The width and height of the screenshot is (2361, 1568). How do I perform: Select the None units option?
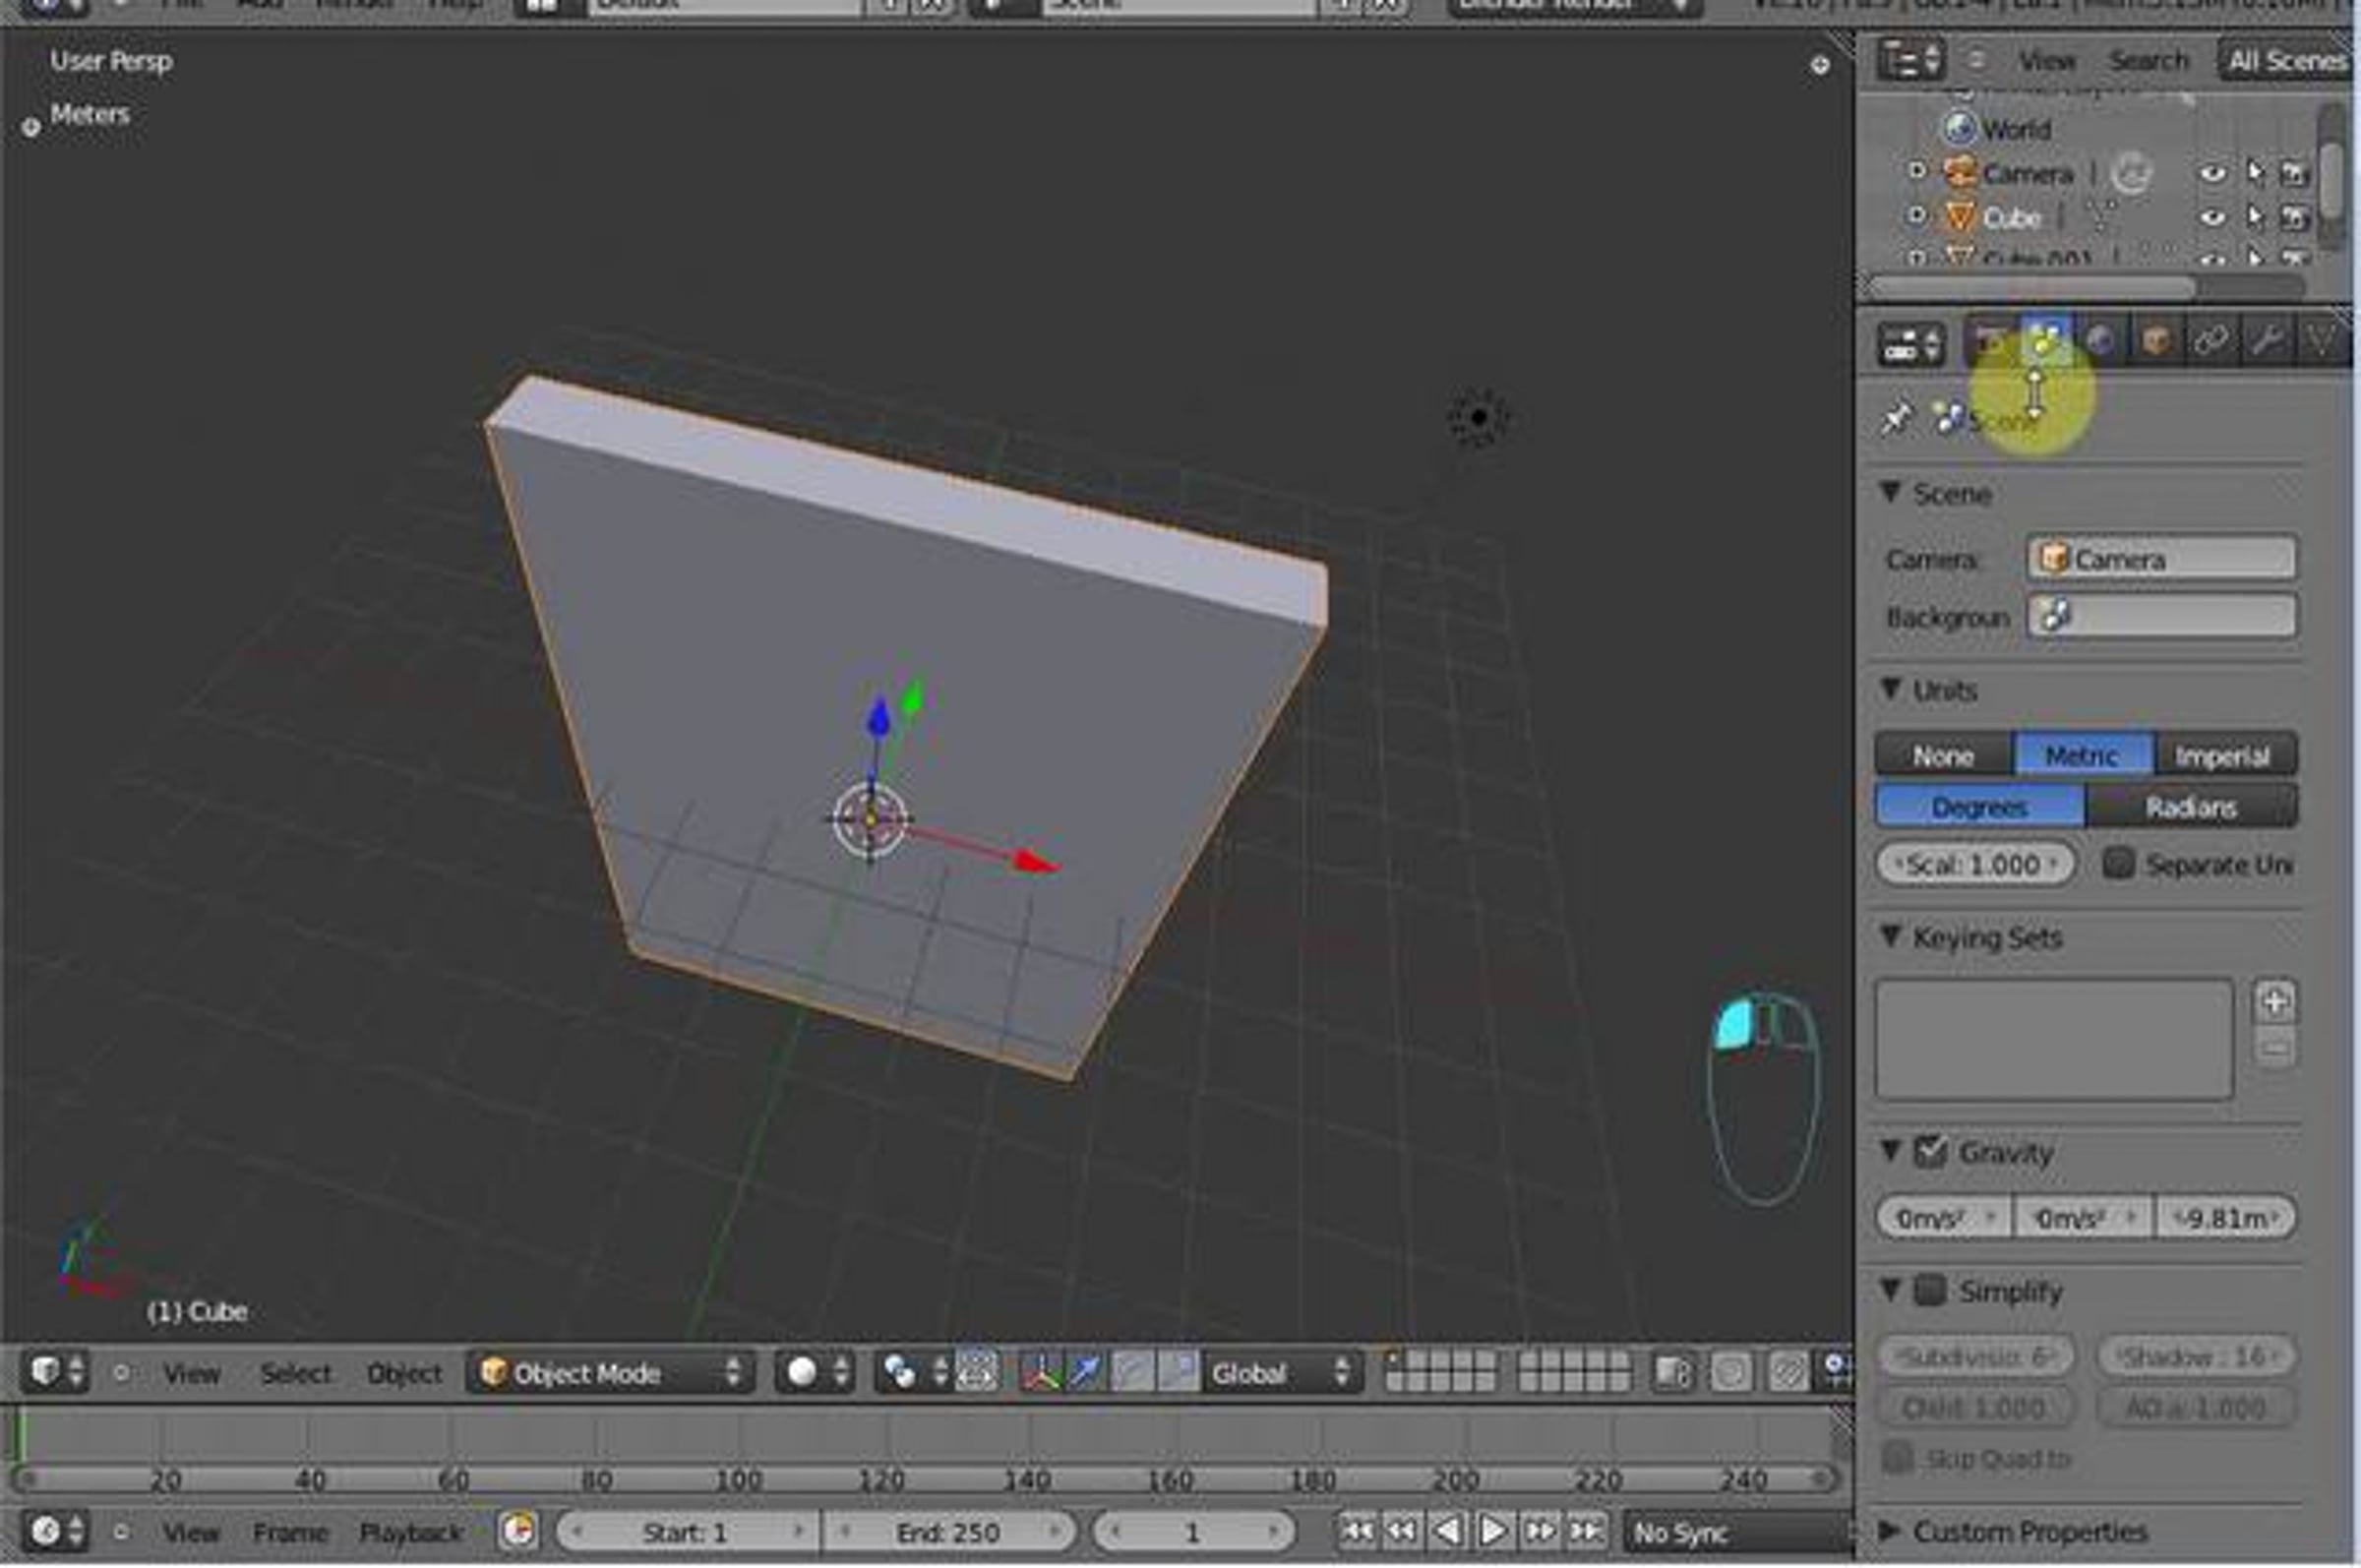coord(1944,755)
